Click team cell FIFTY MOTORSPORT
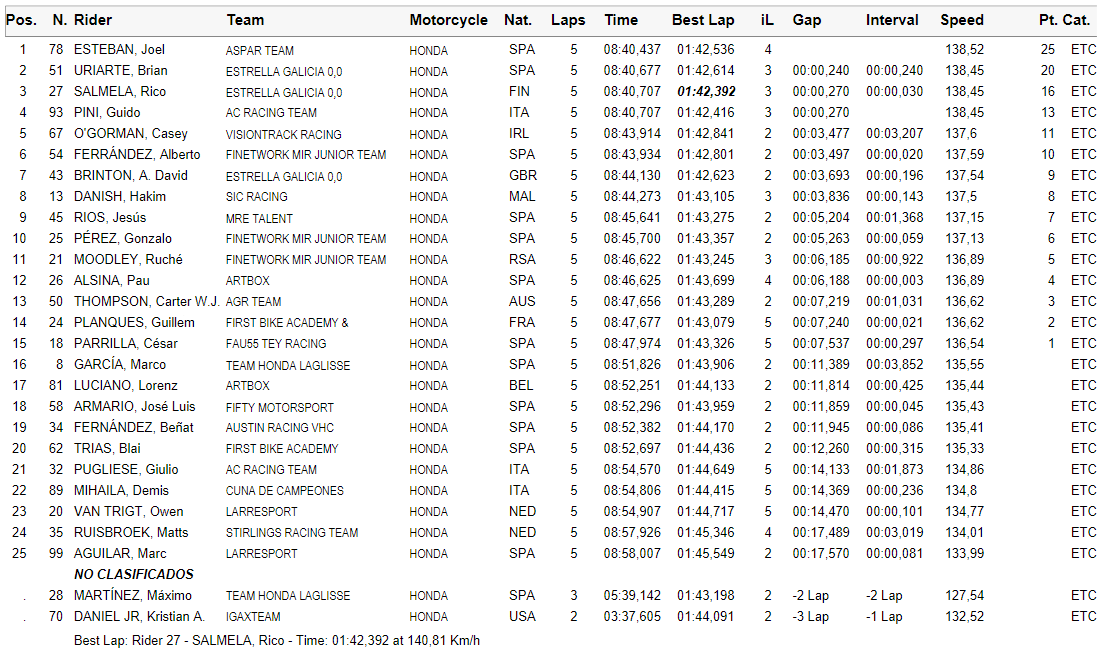1098x653 pixels. [280, 407]
